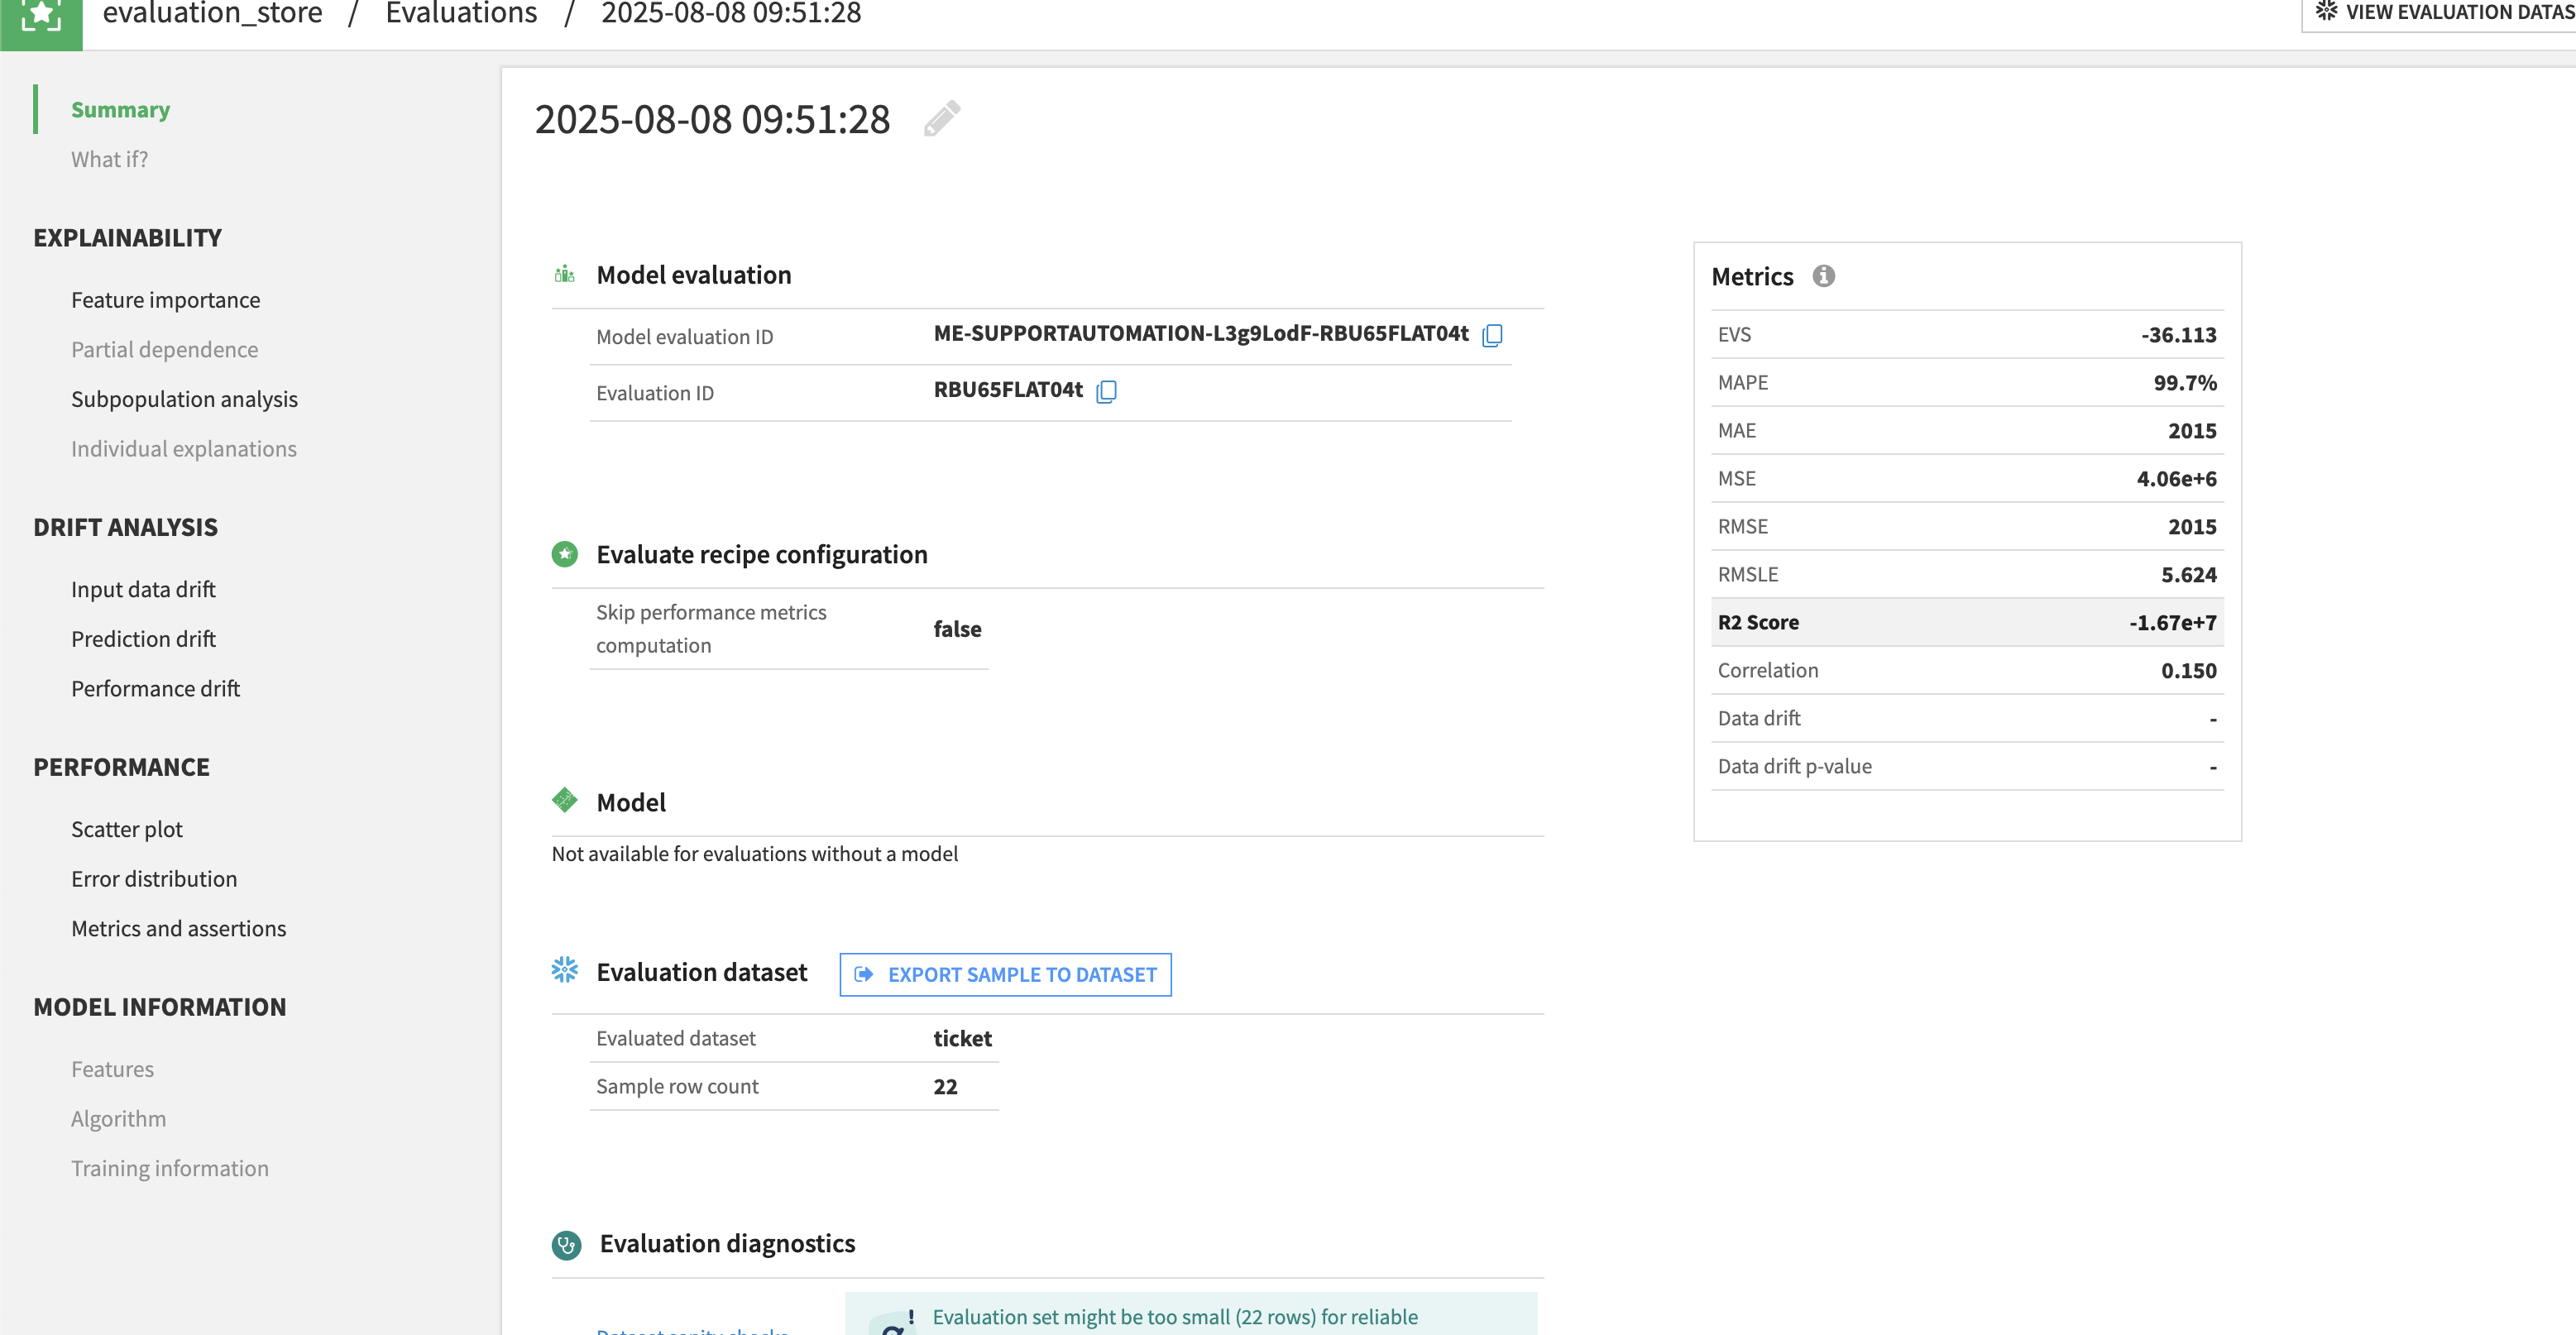Click the Evaluate recipe configuration icon

565,554
